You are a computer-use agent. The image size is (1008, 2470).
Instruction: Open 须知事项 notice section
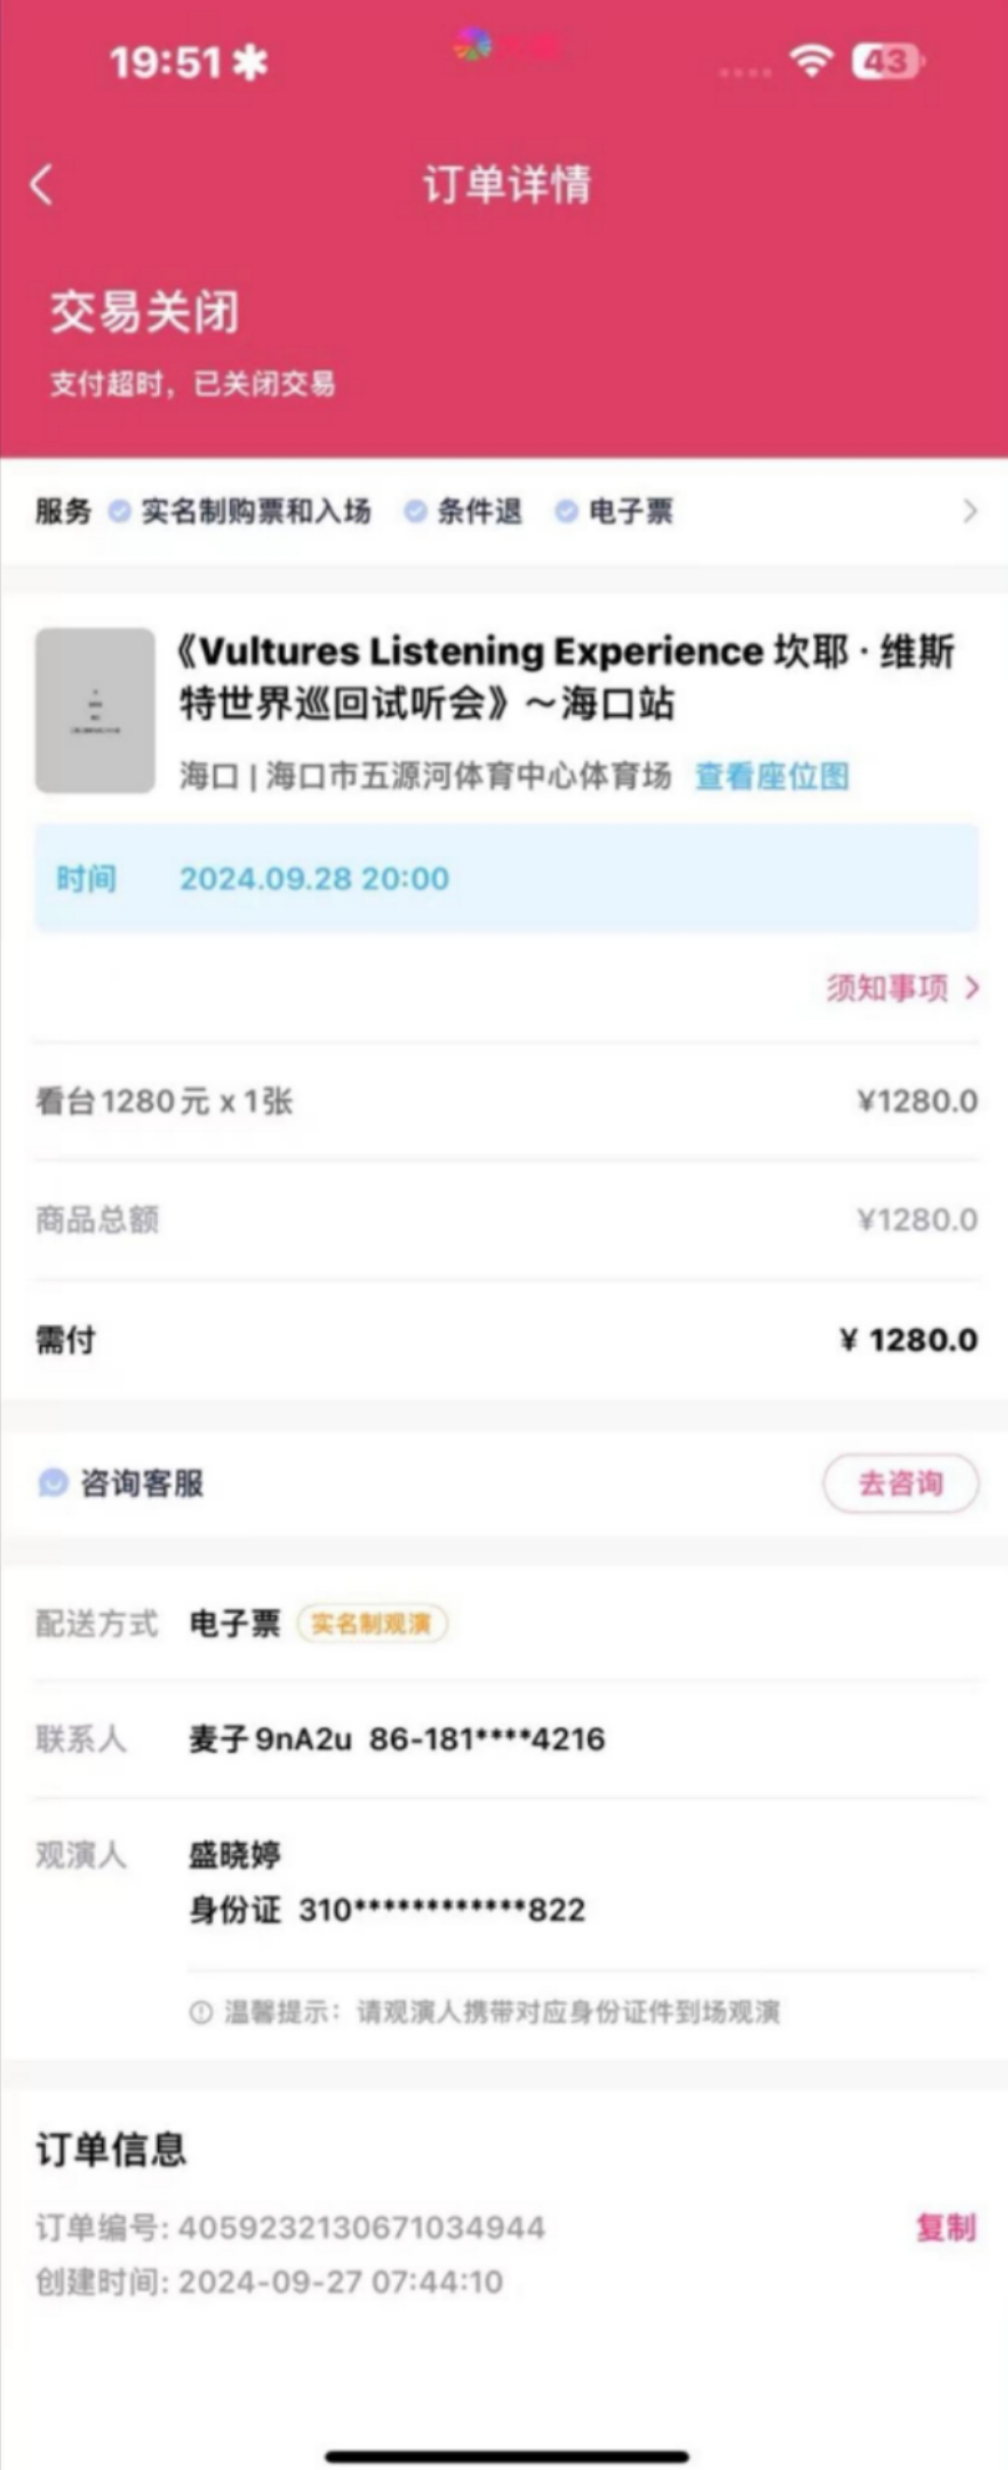(887, 988)
